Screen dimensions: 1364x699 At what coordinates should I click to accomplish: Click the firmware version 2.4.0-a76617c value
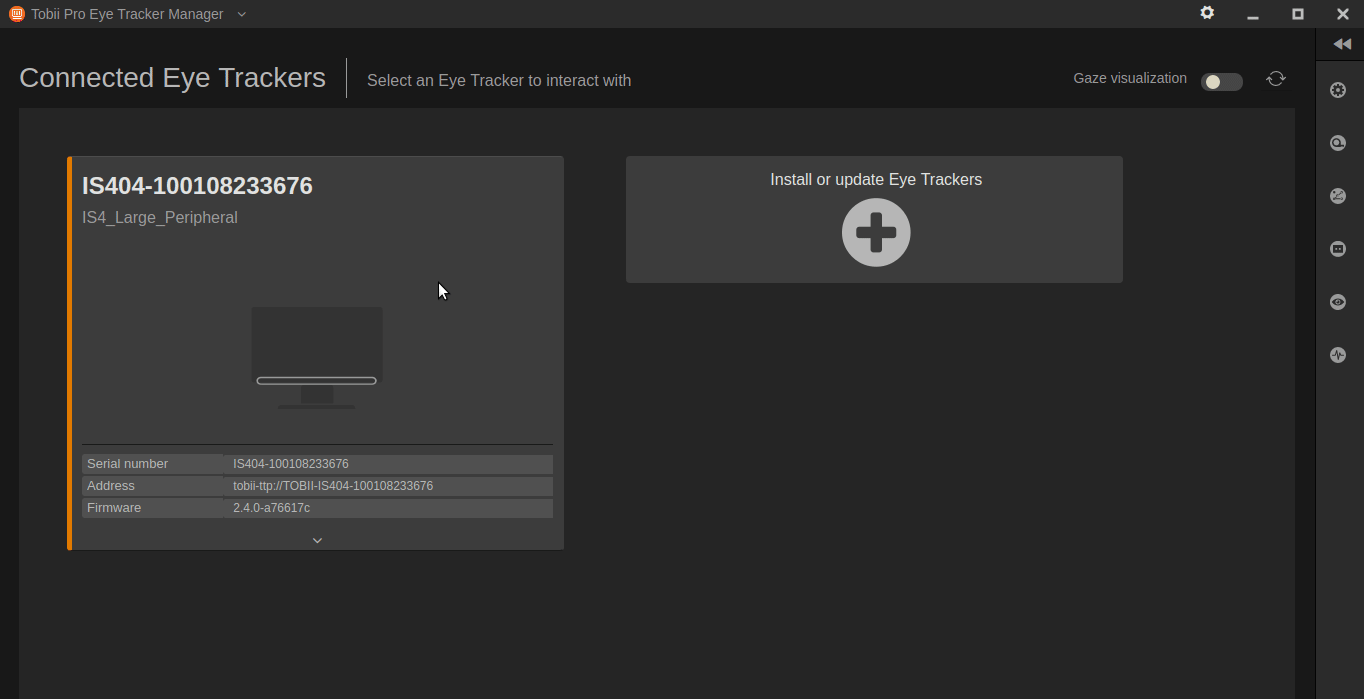pyautogui.click(x=386, y=508)
